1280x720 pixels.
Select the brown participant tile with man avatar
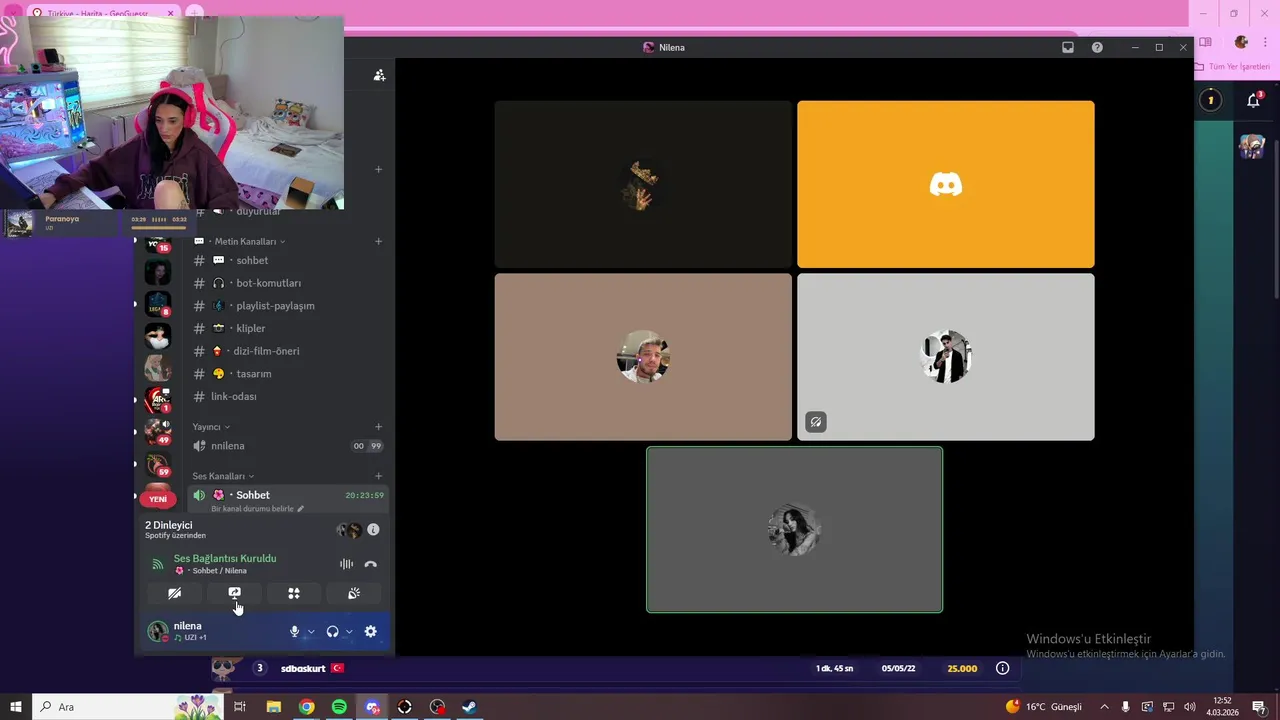coord(643,357)
